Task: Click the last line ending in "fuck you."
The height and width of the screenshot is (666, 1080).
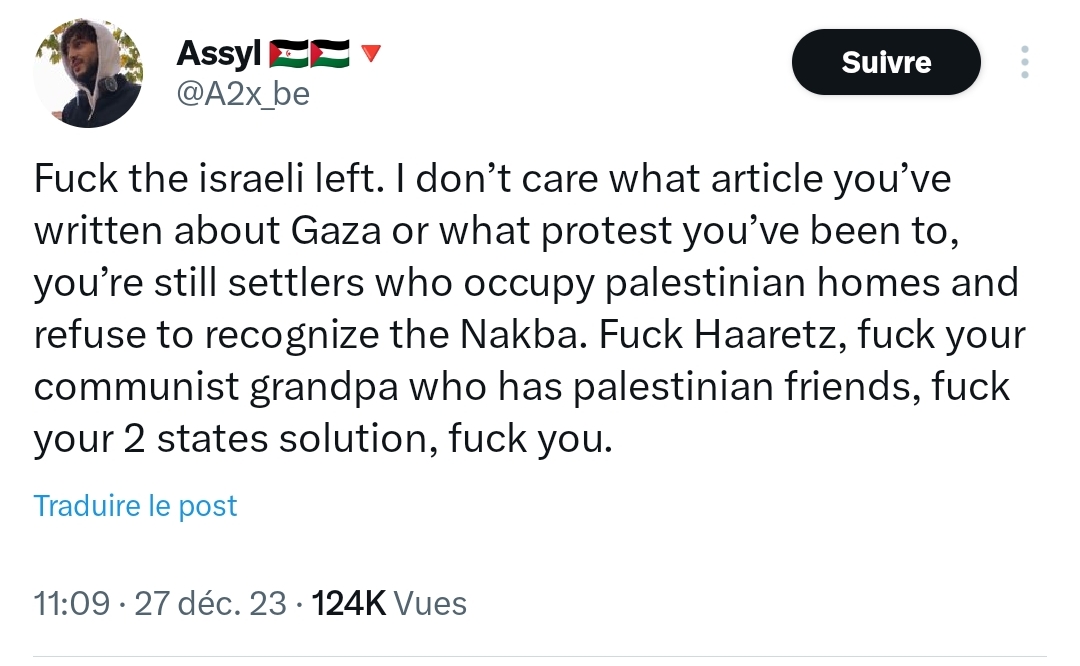Action: pos(321,439)
